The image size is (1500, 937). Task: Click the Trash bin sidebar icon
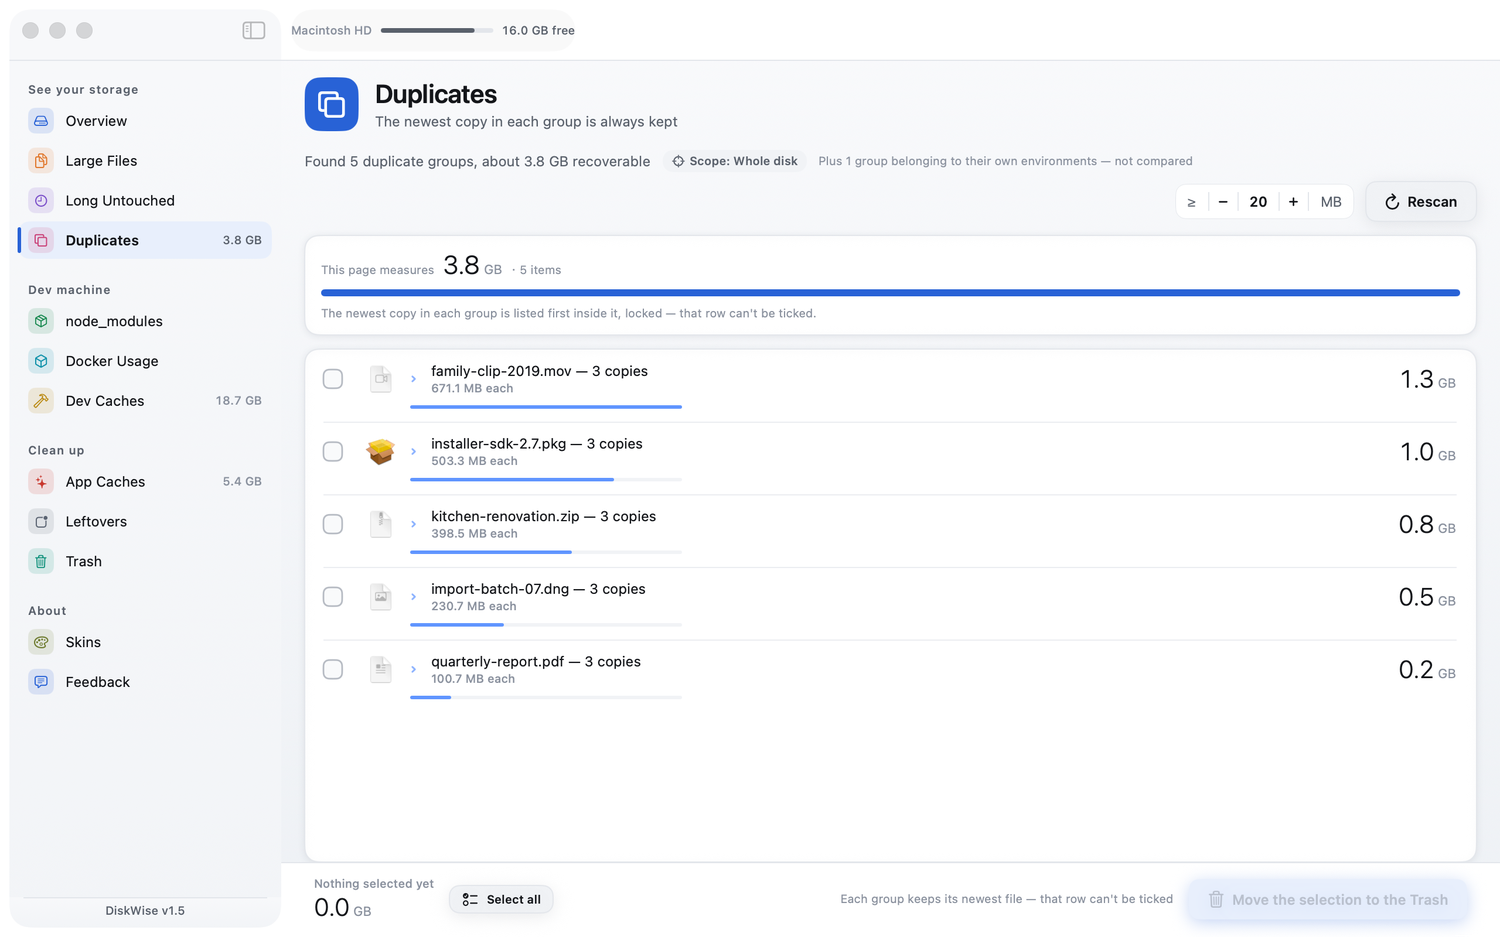tap(41, 562)
